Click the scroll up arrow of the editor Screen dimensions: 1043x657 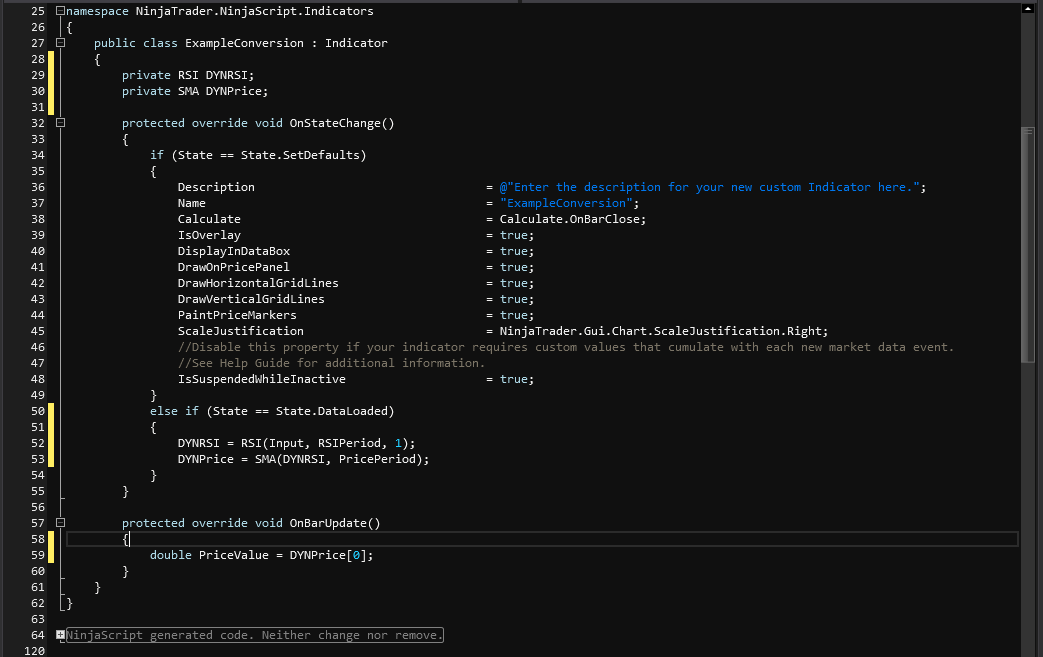[x=1027, y=9]
